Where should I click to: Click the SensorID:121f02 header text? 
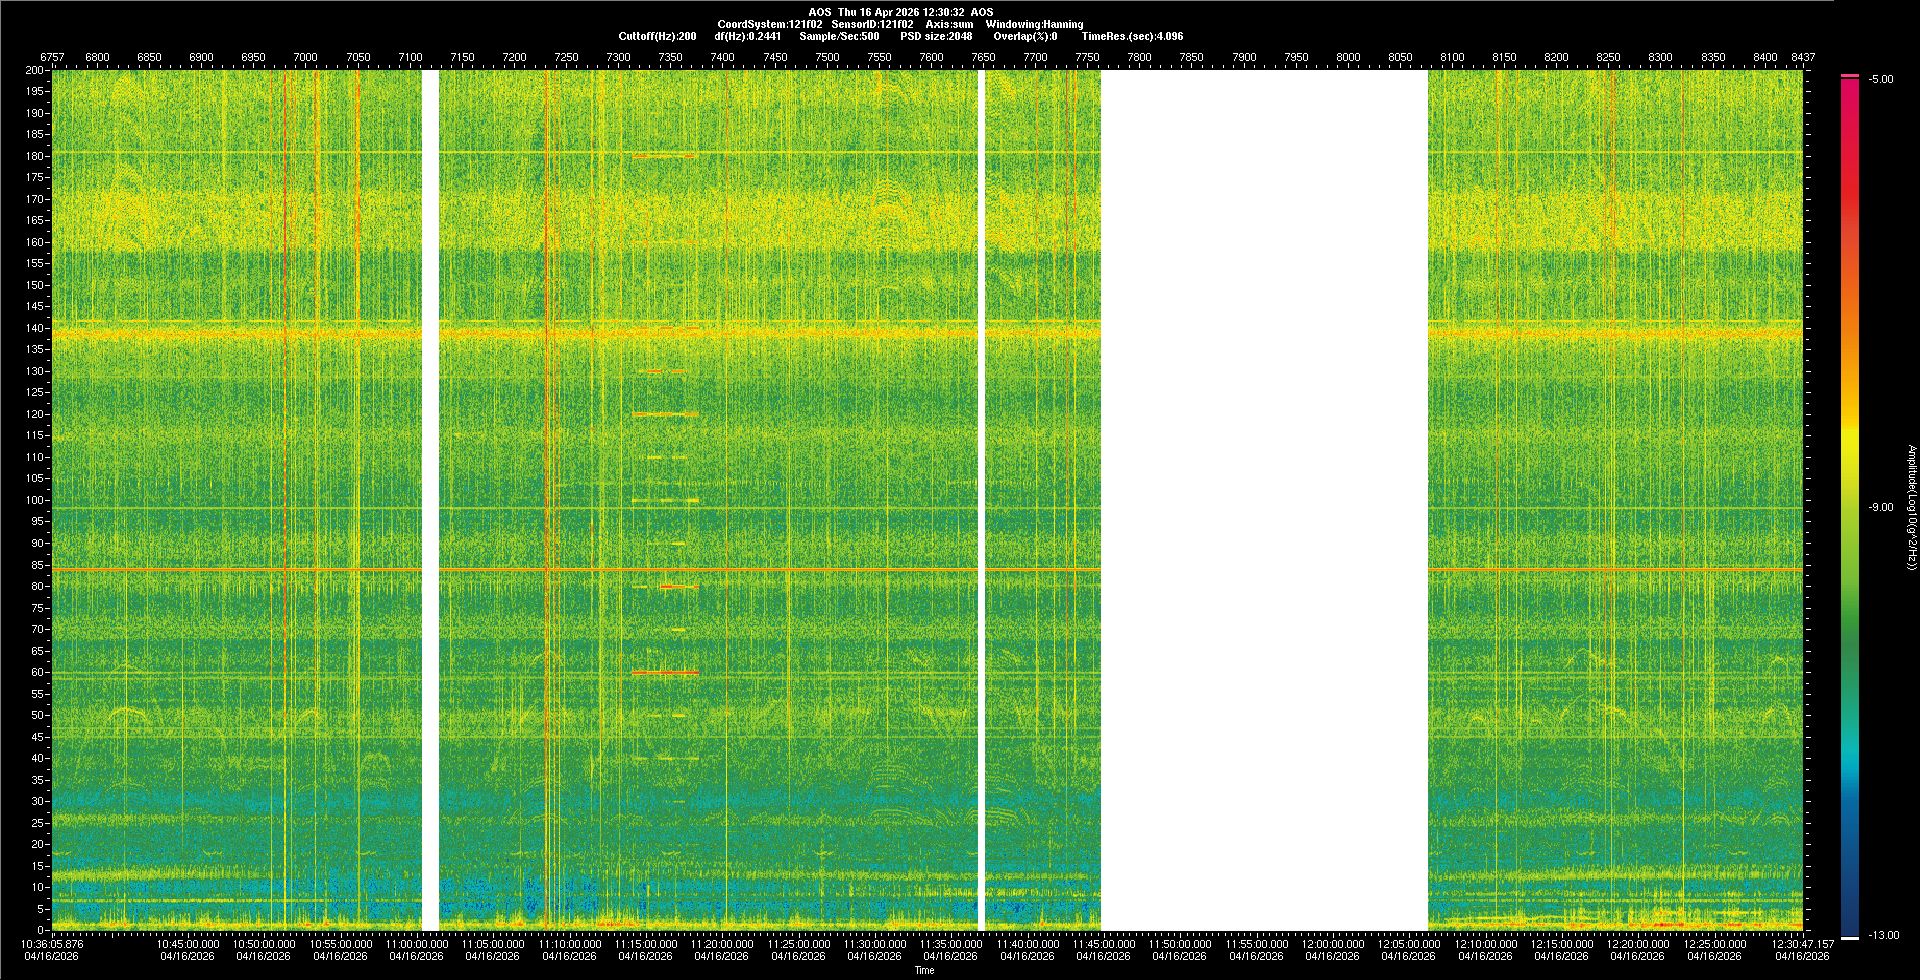tap(872, 24)
